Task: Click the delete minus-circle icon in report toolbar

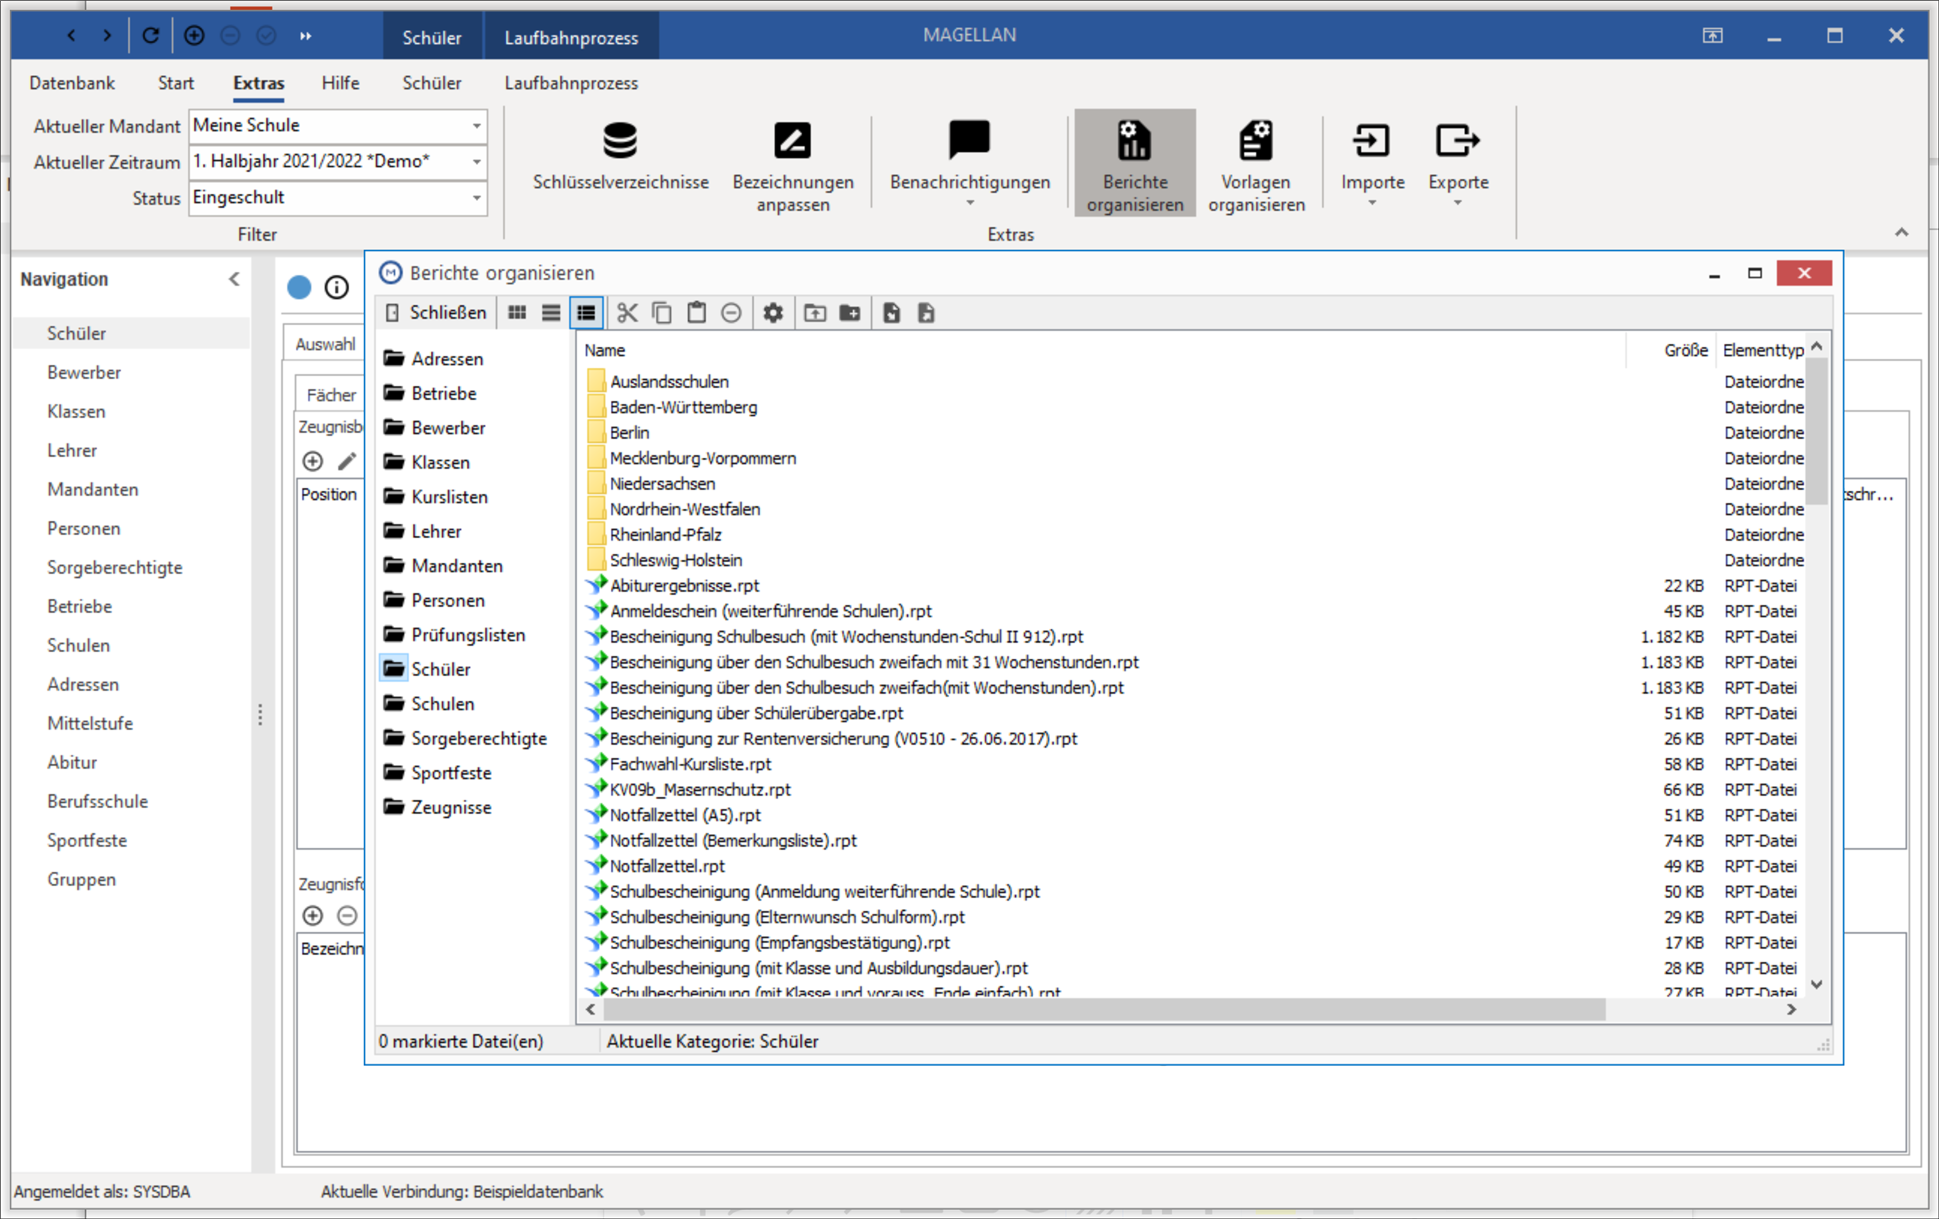Action: coord(731,313)
